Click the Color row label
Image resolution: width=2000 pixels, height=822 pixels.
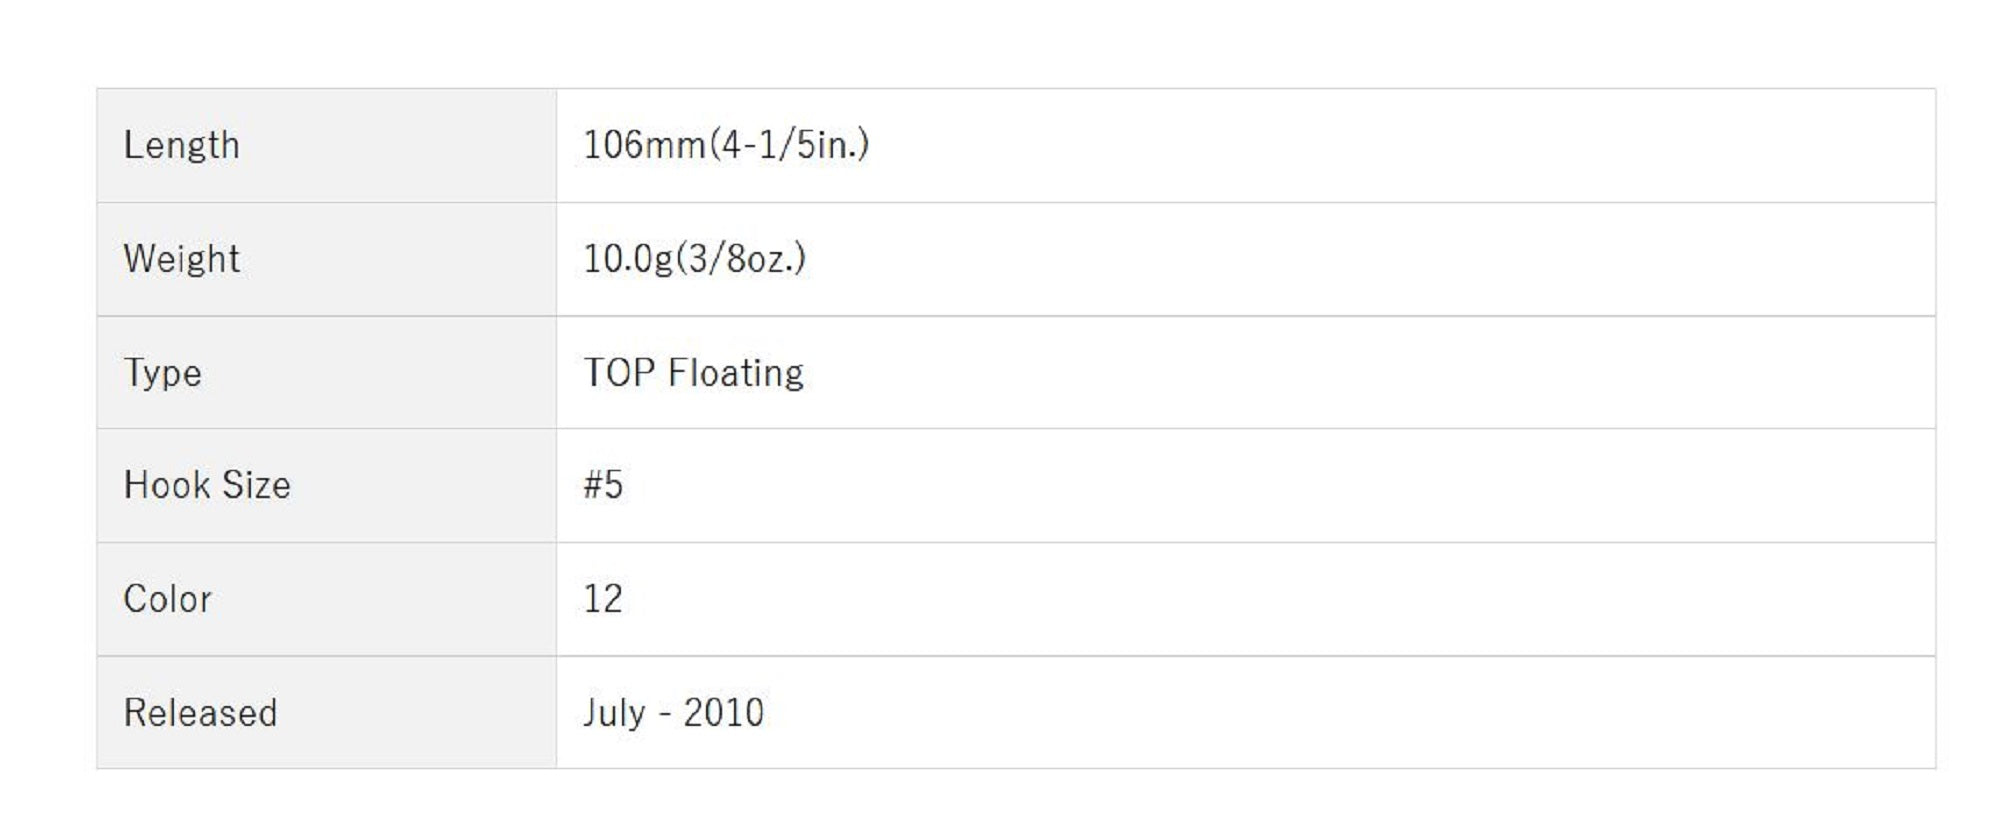167,599
